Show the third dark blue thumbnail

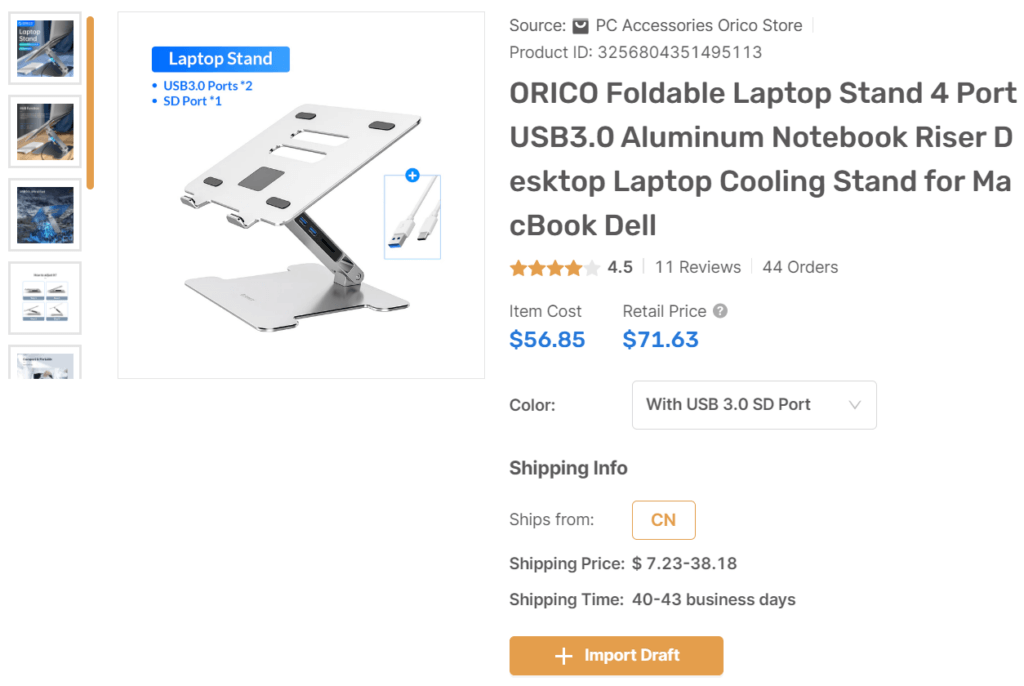click(x=45, y=215)
